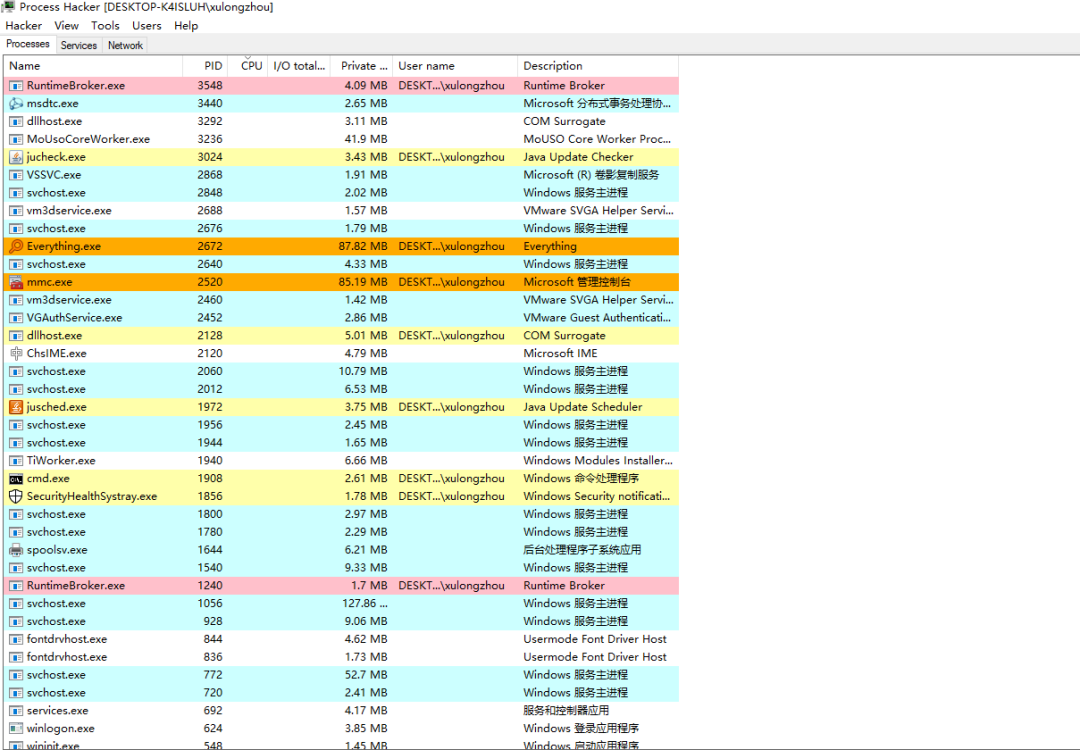
Task: Click the jusched.exe orange Java icon
Action: (x=16, y=407)
